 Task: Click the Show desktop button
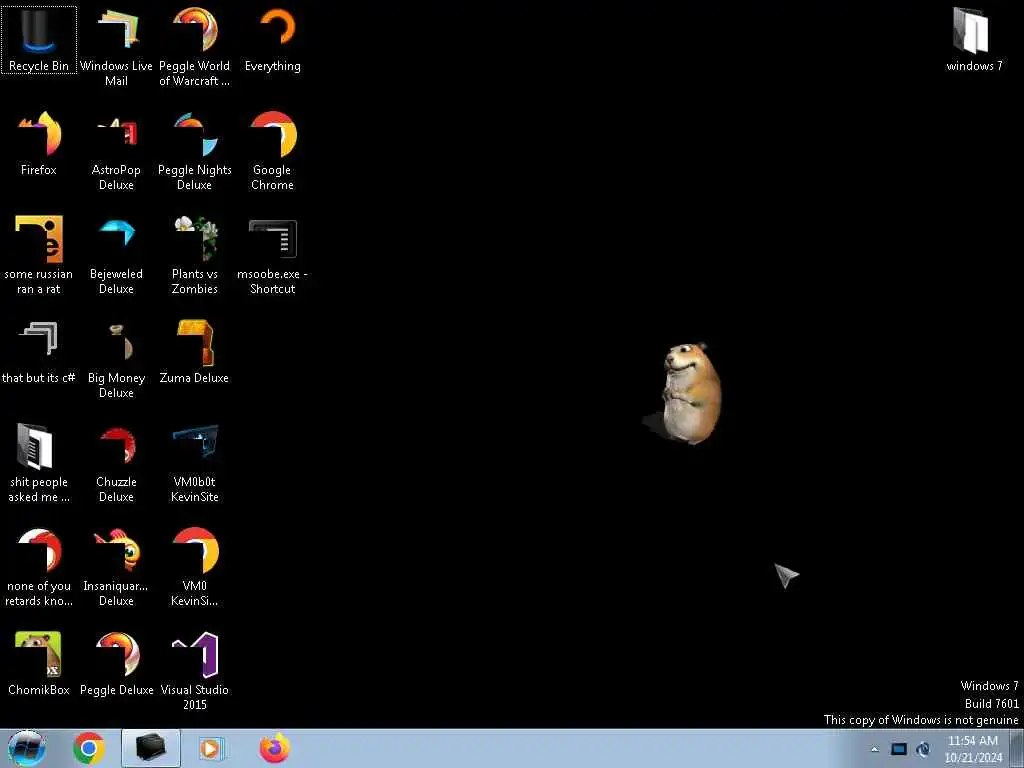coord(1017,748)
